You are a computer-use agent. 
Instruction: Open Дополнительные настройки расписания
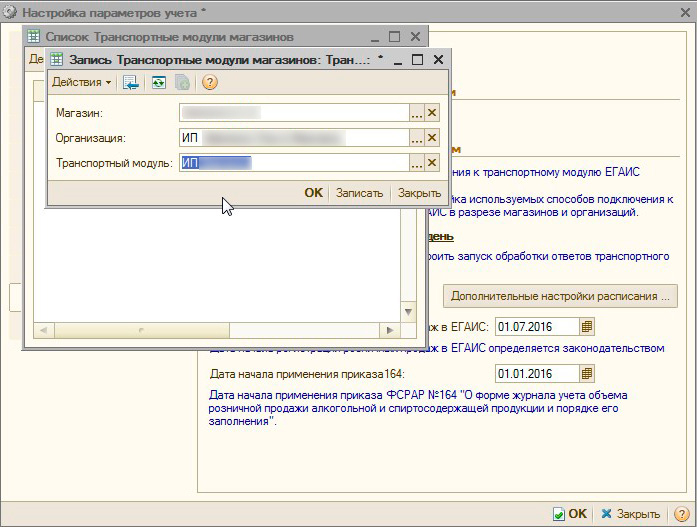560,296
